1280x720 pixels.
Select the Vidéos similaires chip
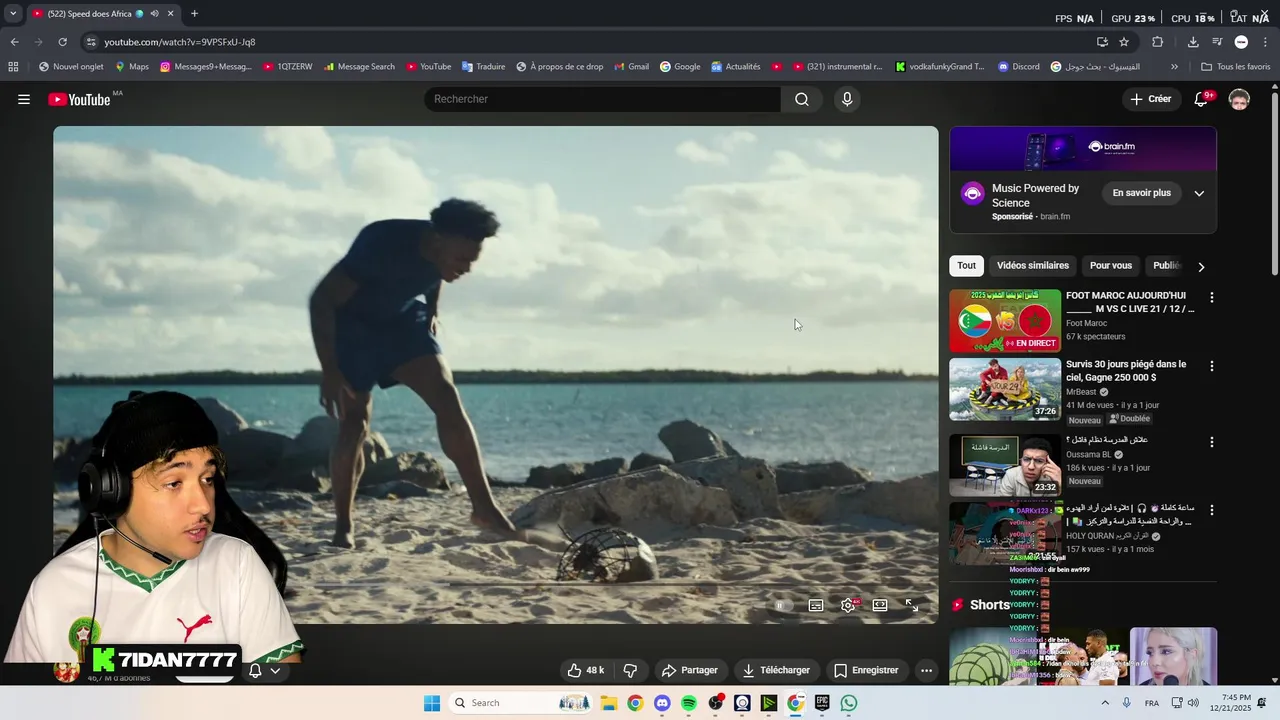click(1033, 265)
